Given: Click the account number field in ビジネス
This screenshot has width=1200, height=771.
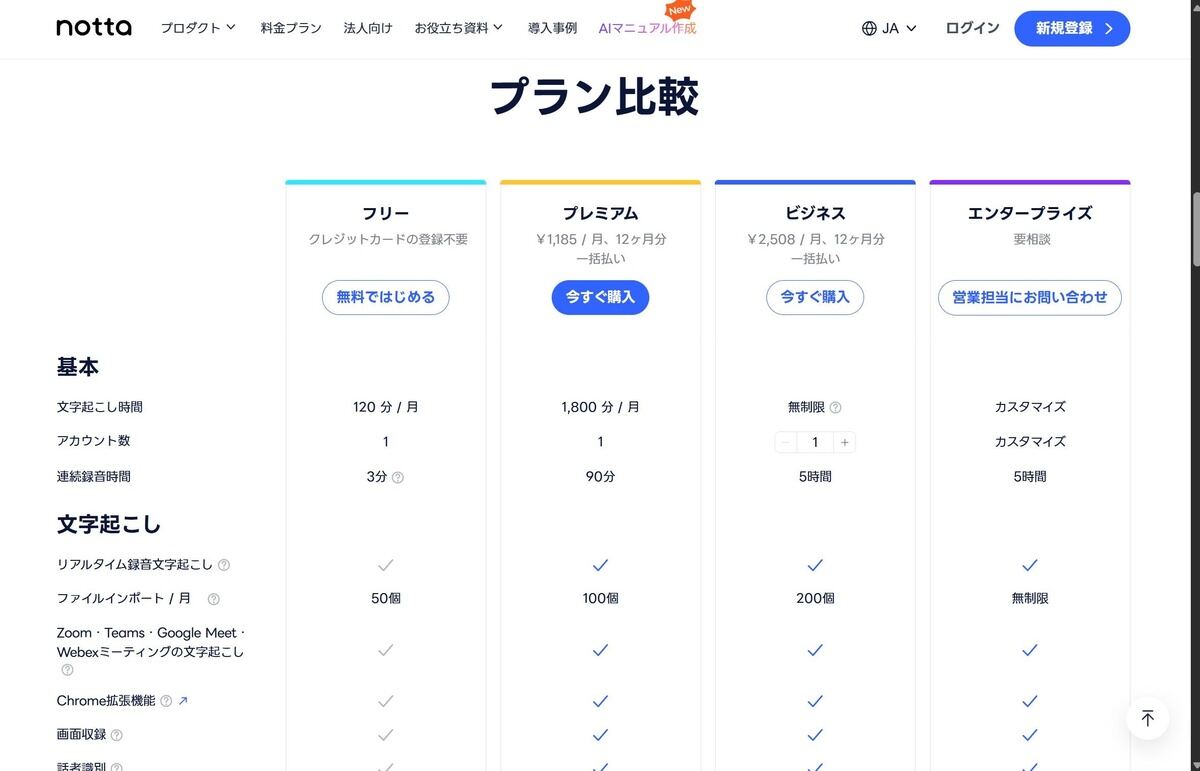Looking at the screenshot, I should click(815, 442).
